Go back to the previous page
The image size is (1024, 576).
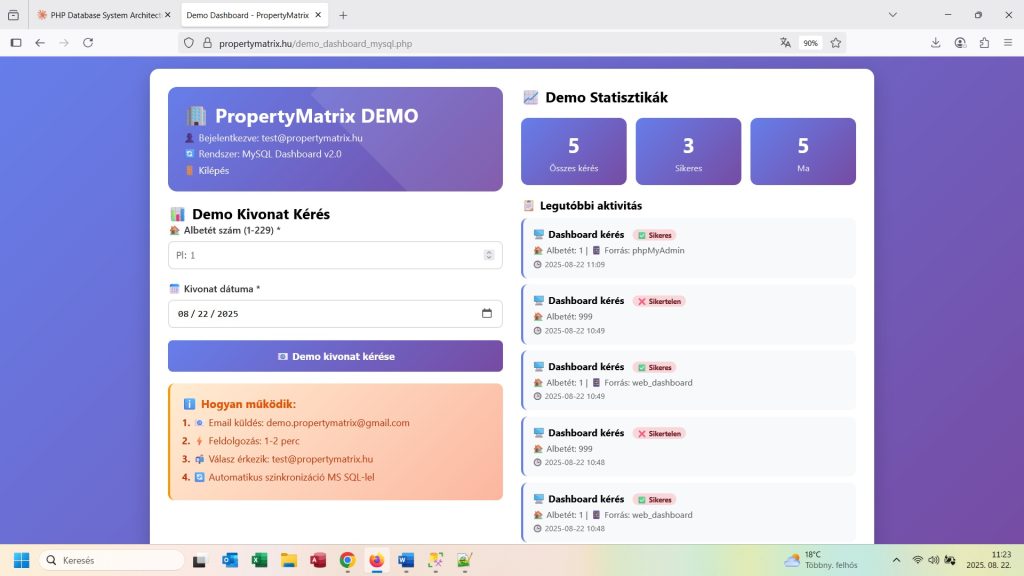[40, 43]
